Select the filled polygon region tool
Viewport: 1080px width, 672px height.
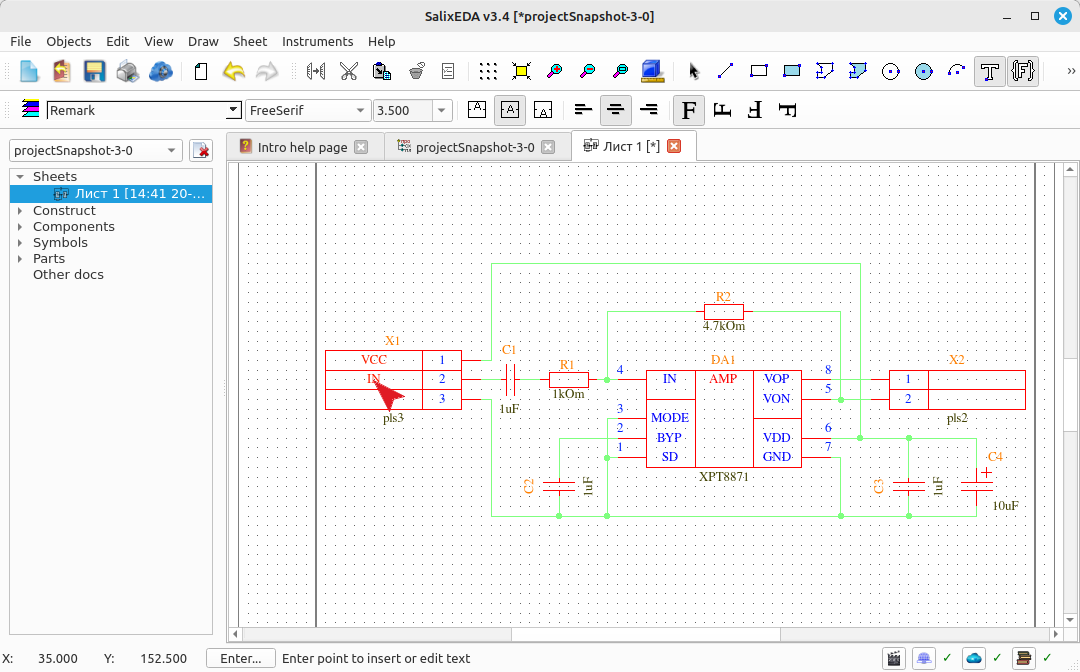pos(858,71)
